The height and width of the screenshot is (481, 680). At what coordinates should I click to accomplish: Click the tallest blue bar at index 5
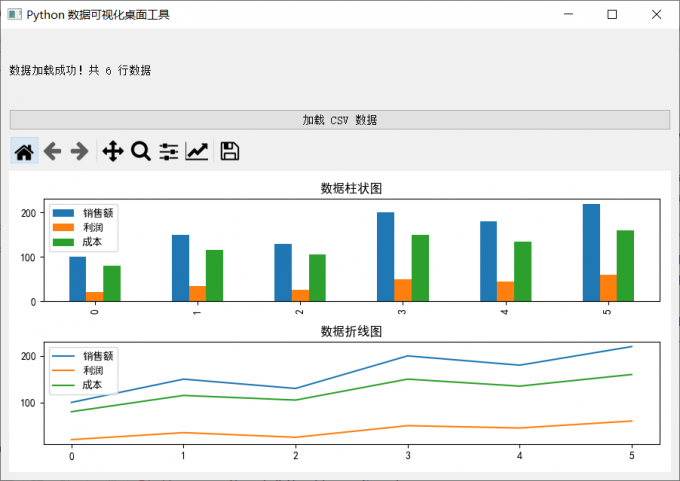point(591,252)
